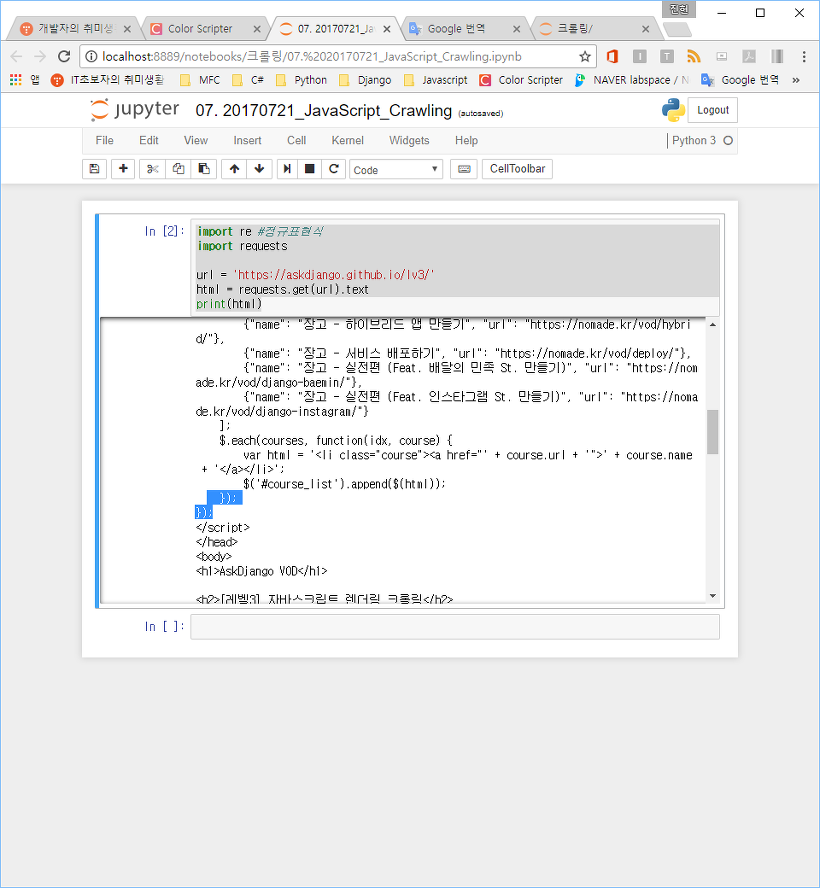This screenshot has width=820, height=888.
Task: Open the command palette keyboard icon
Action: [x=464, y=169]
